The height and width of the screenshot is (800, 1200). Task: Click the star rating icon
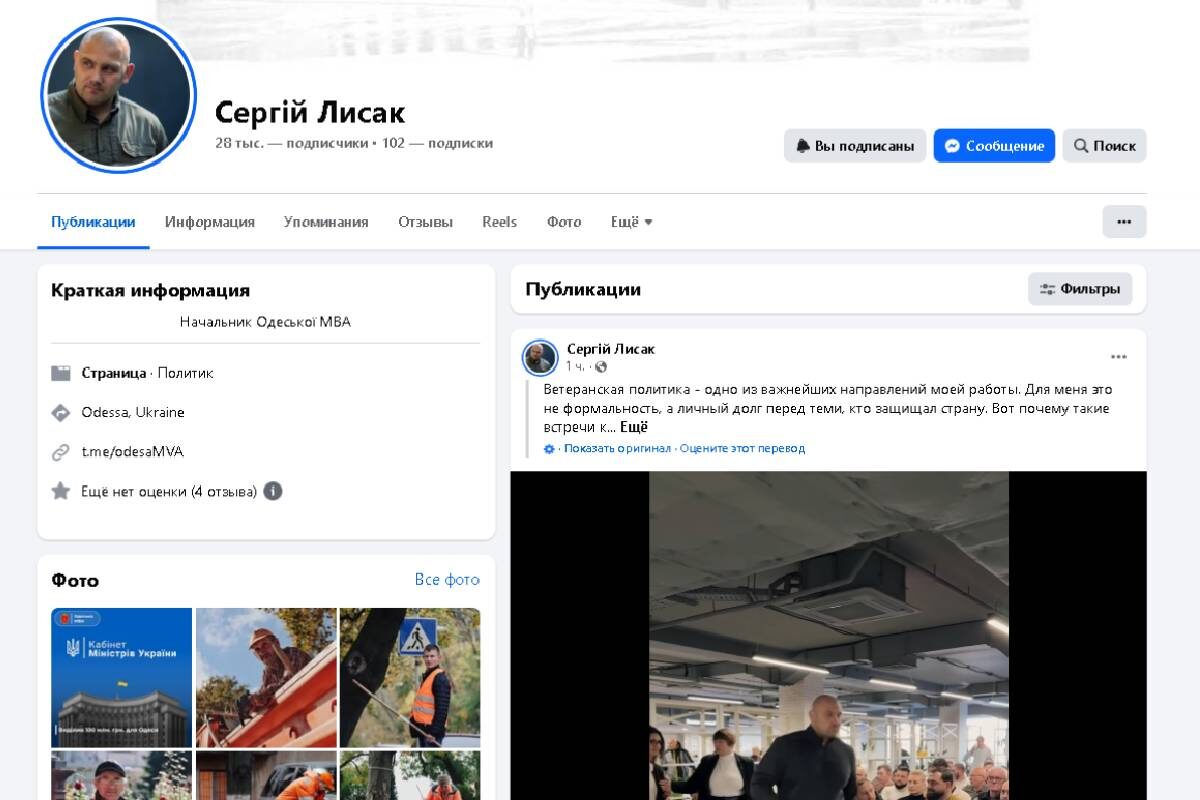(x=61, y=491)
